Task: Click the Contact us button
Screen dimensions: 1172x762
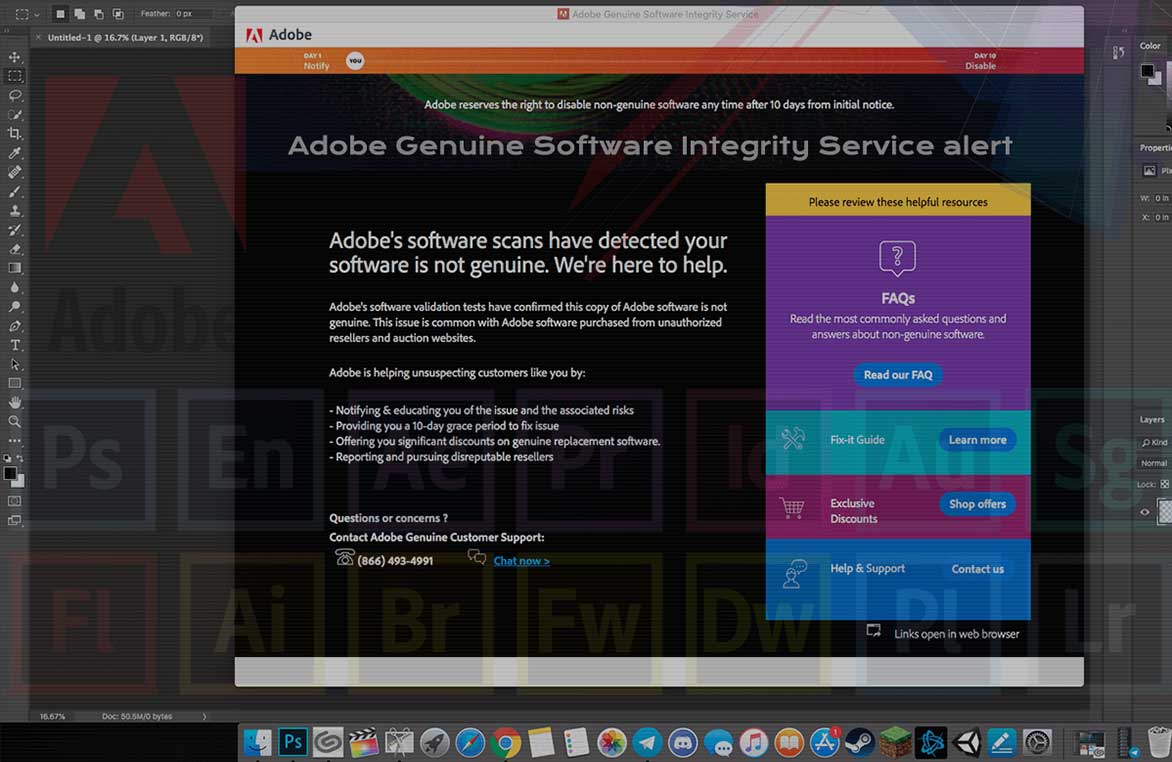Action: (x=977, y=569)
